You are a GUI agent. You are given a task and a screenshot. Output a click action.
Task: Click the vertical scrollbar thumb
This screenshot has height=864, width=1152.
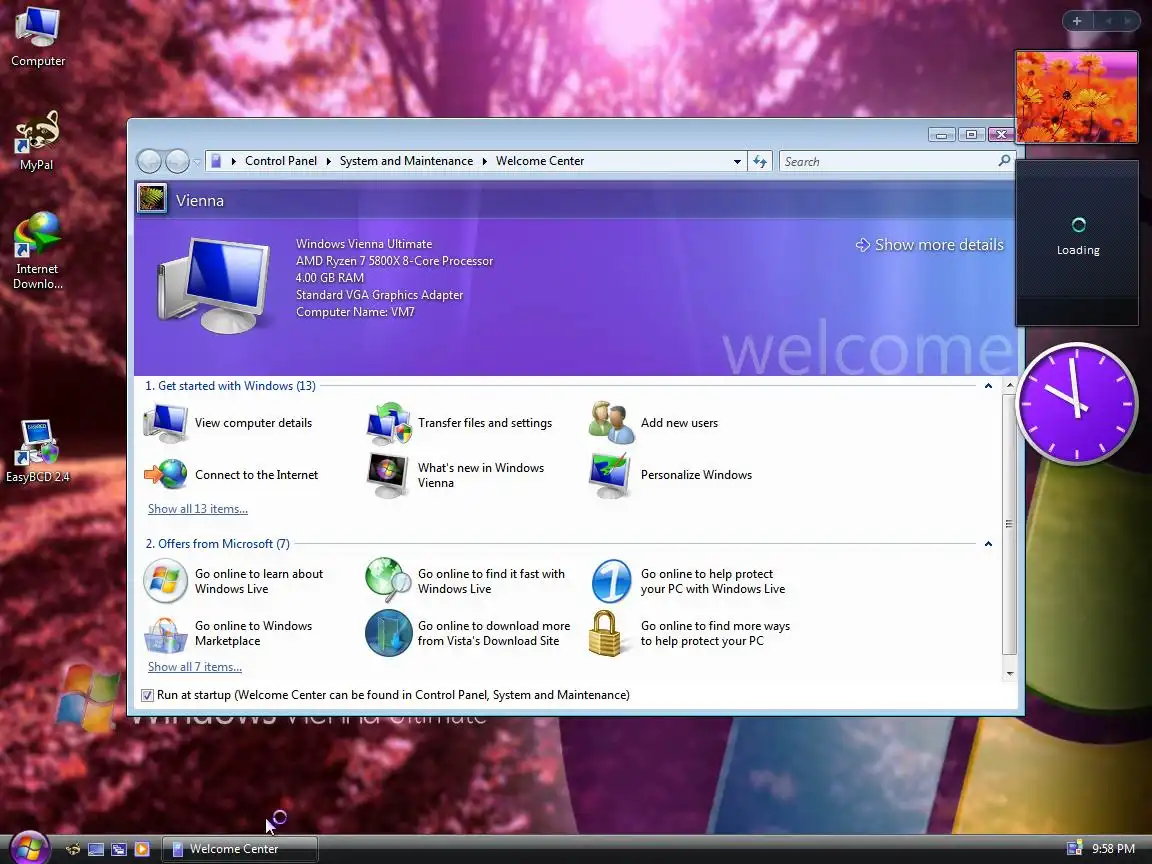[x=1009, y=524]
